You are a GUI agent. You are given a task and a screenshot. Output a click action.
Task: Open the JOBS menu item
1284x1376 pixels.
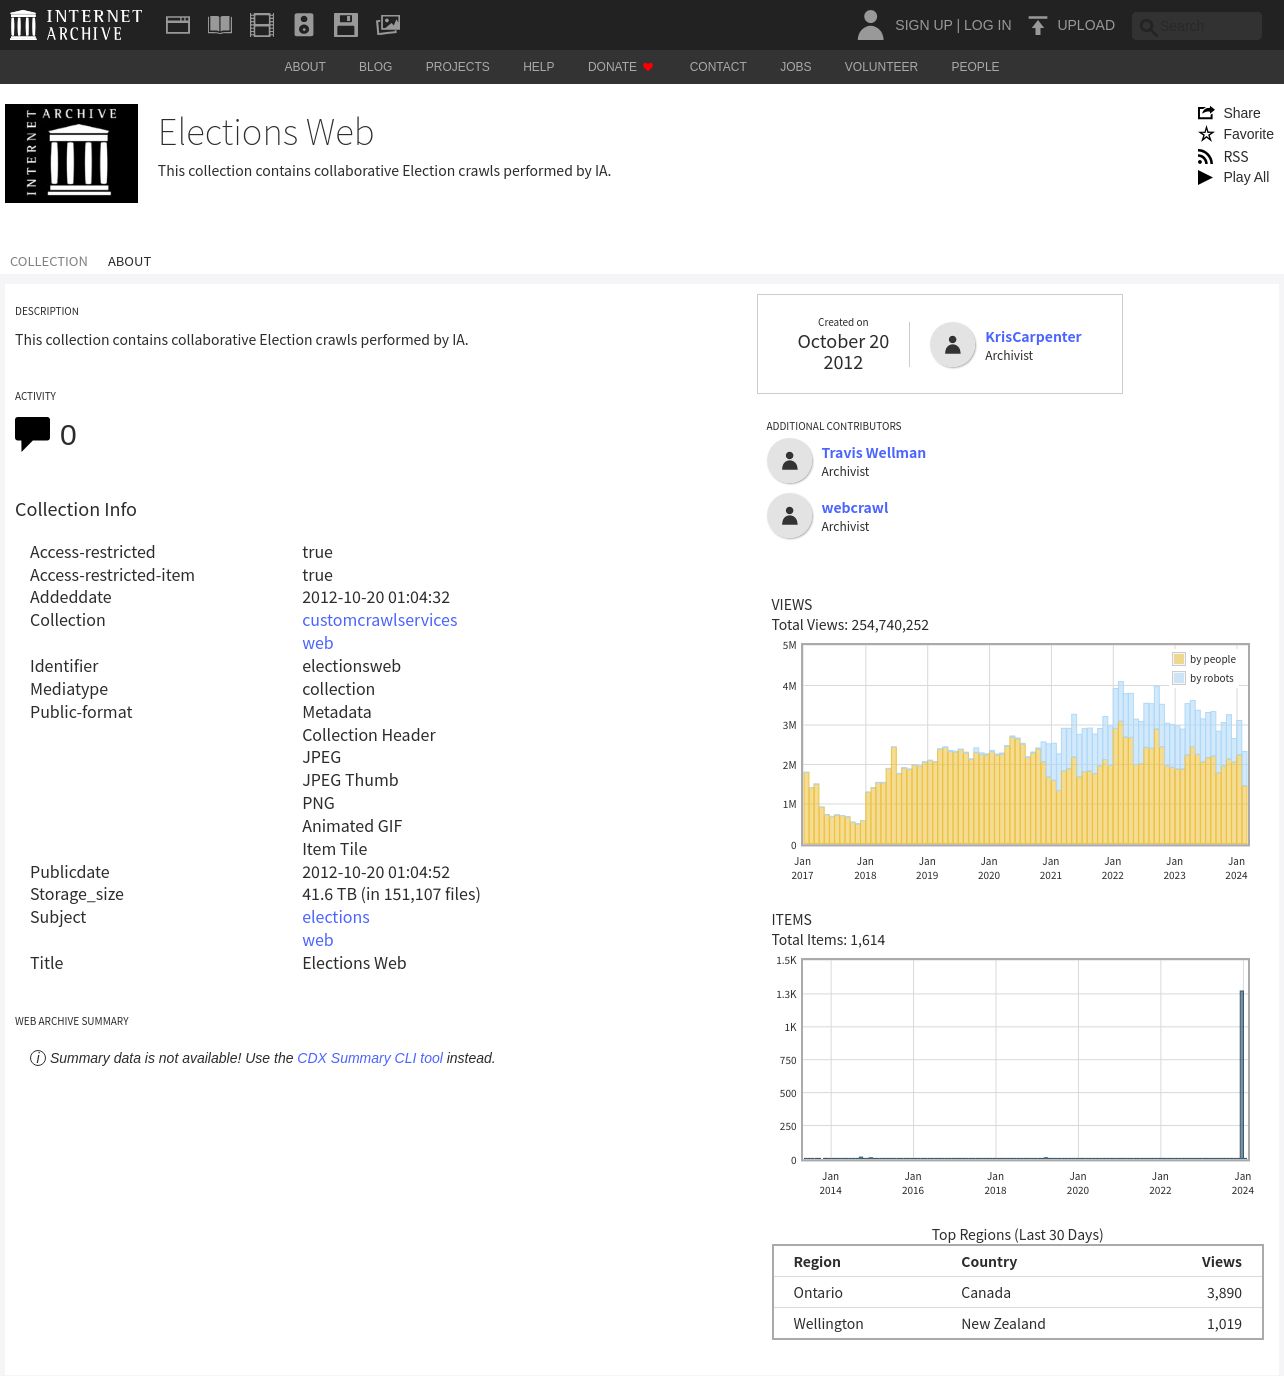tap(796, 67)
